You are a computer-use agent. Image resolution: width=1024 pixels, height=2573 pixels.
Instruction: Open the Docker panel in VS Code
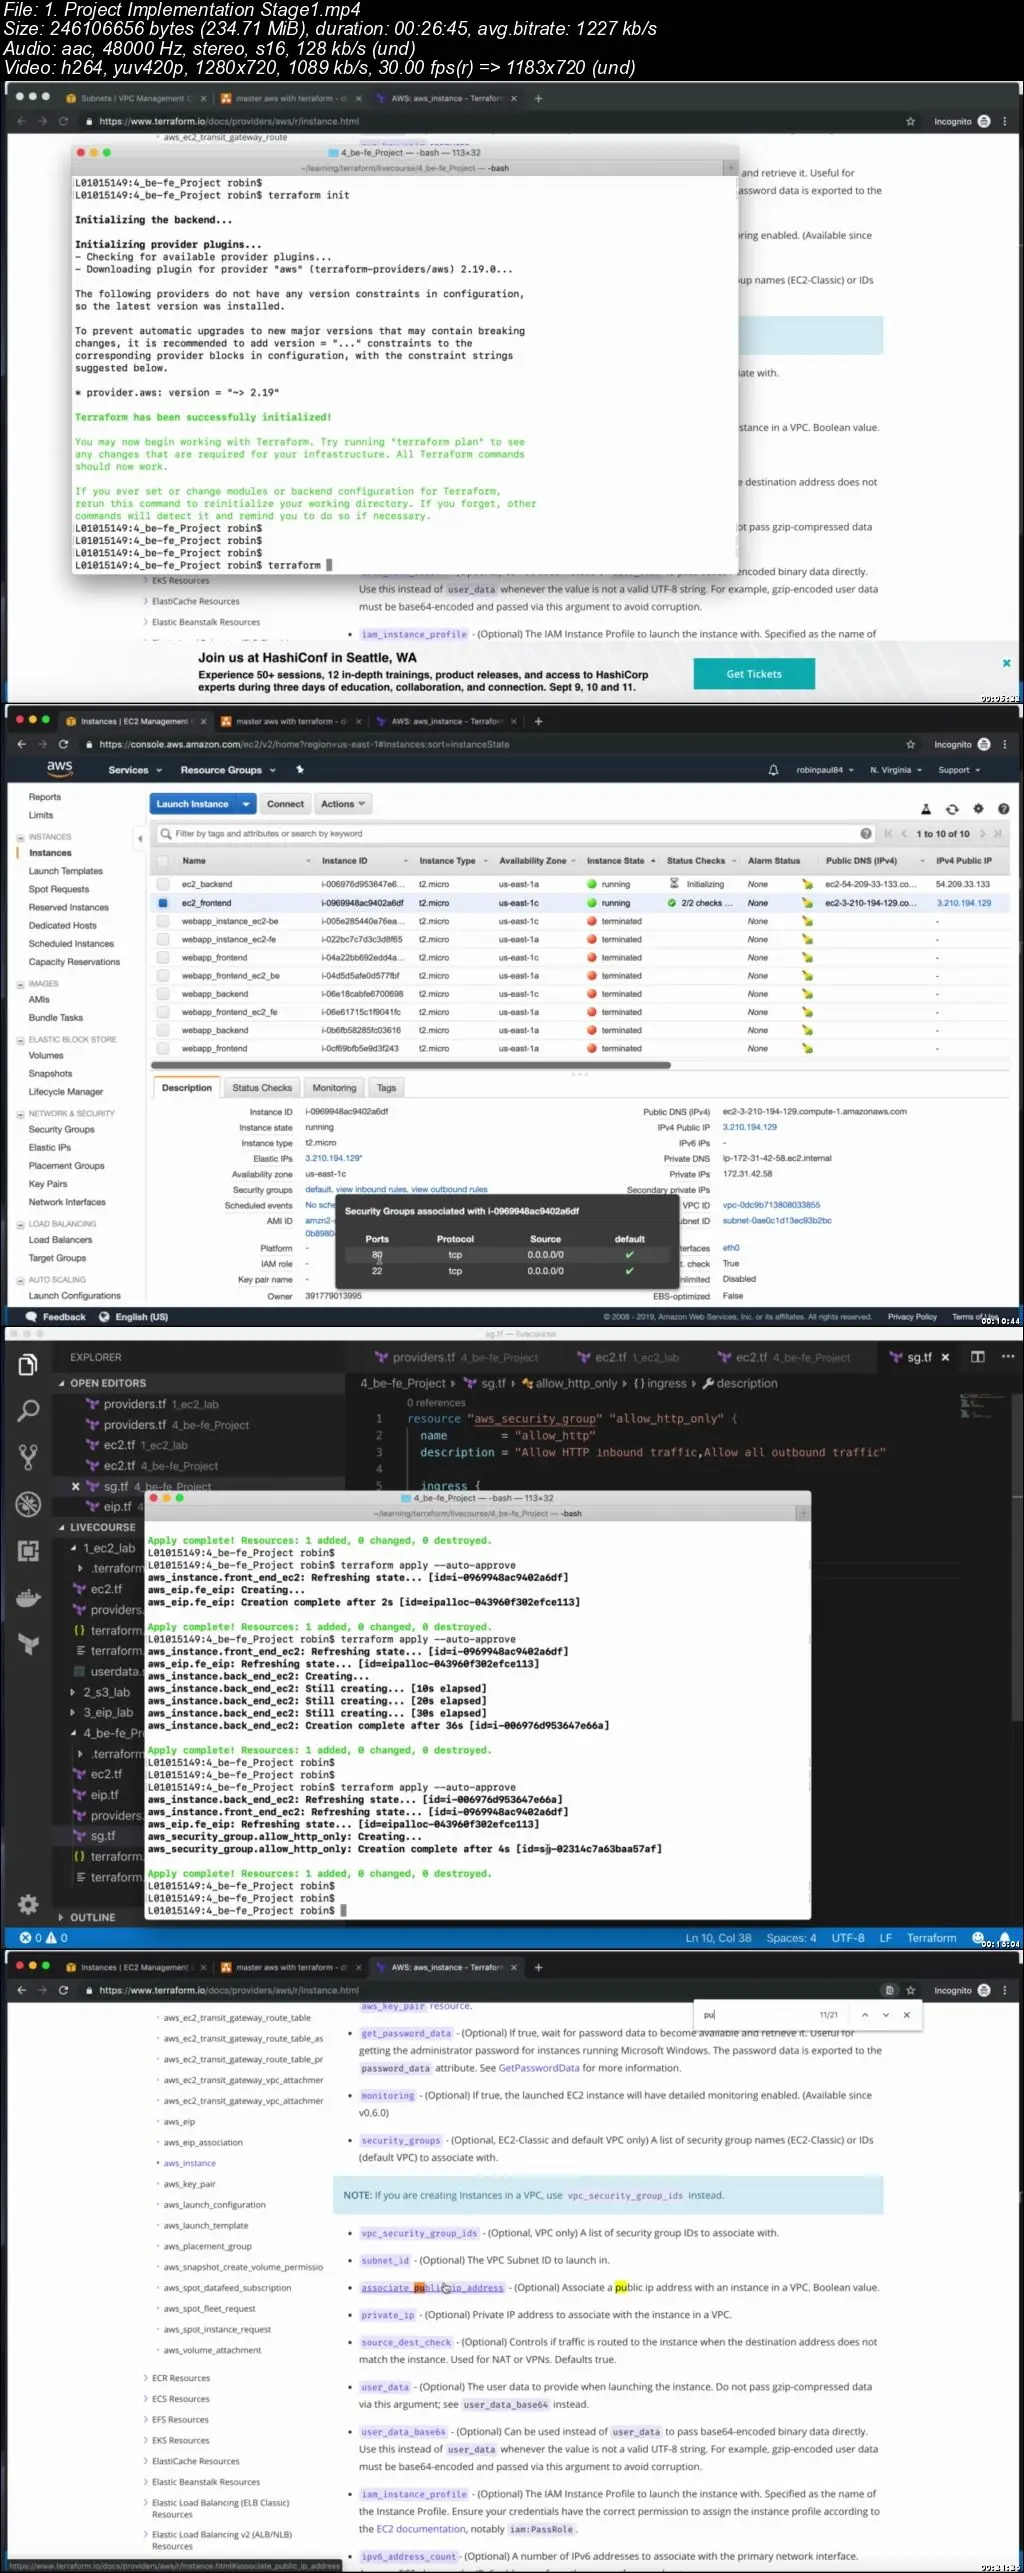28,1598
